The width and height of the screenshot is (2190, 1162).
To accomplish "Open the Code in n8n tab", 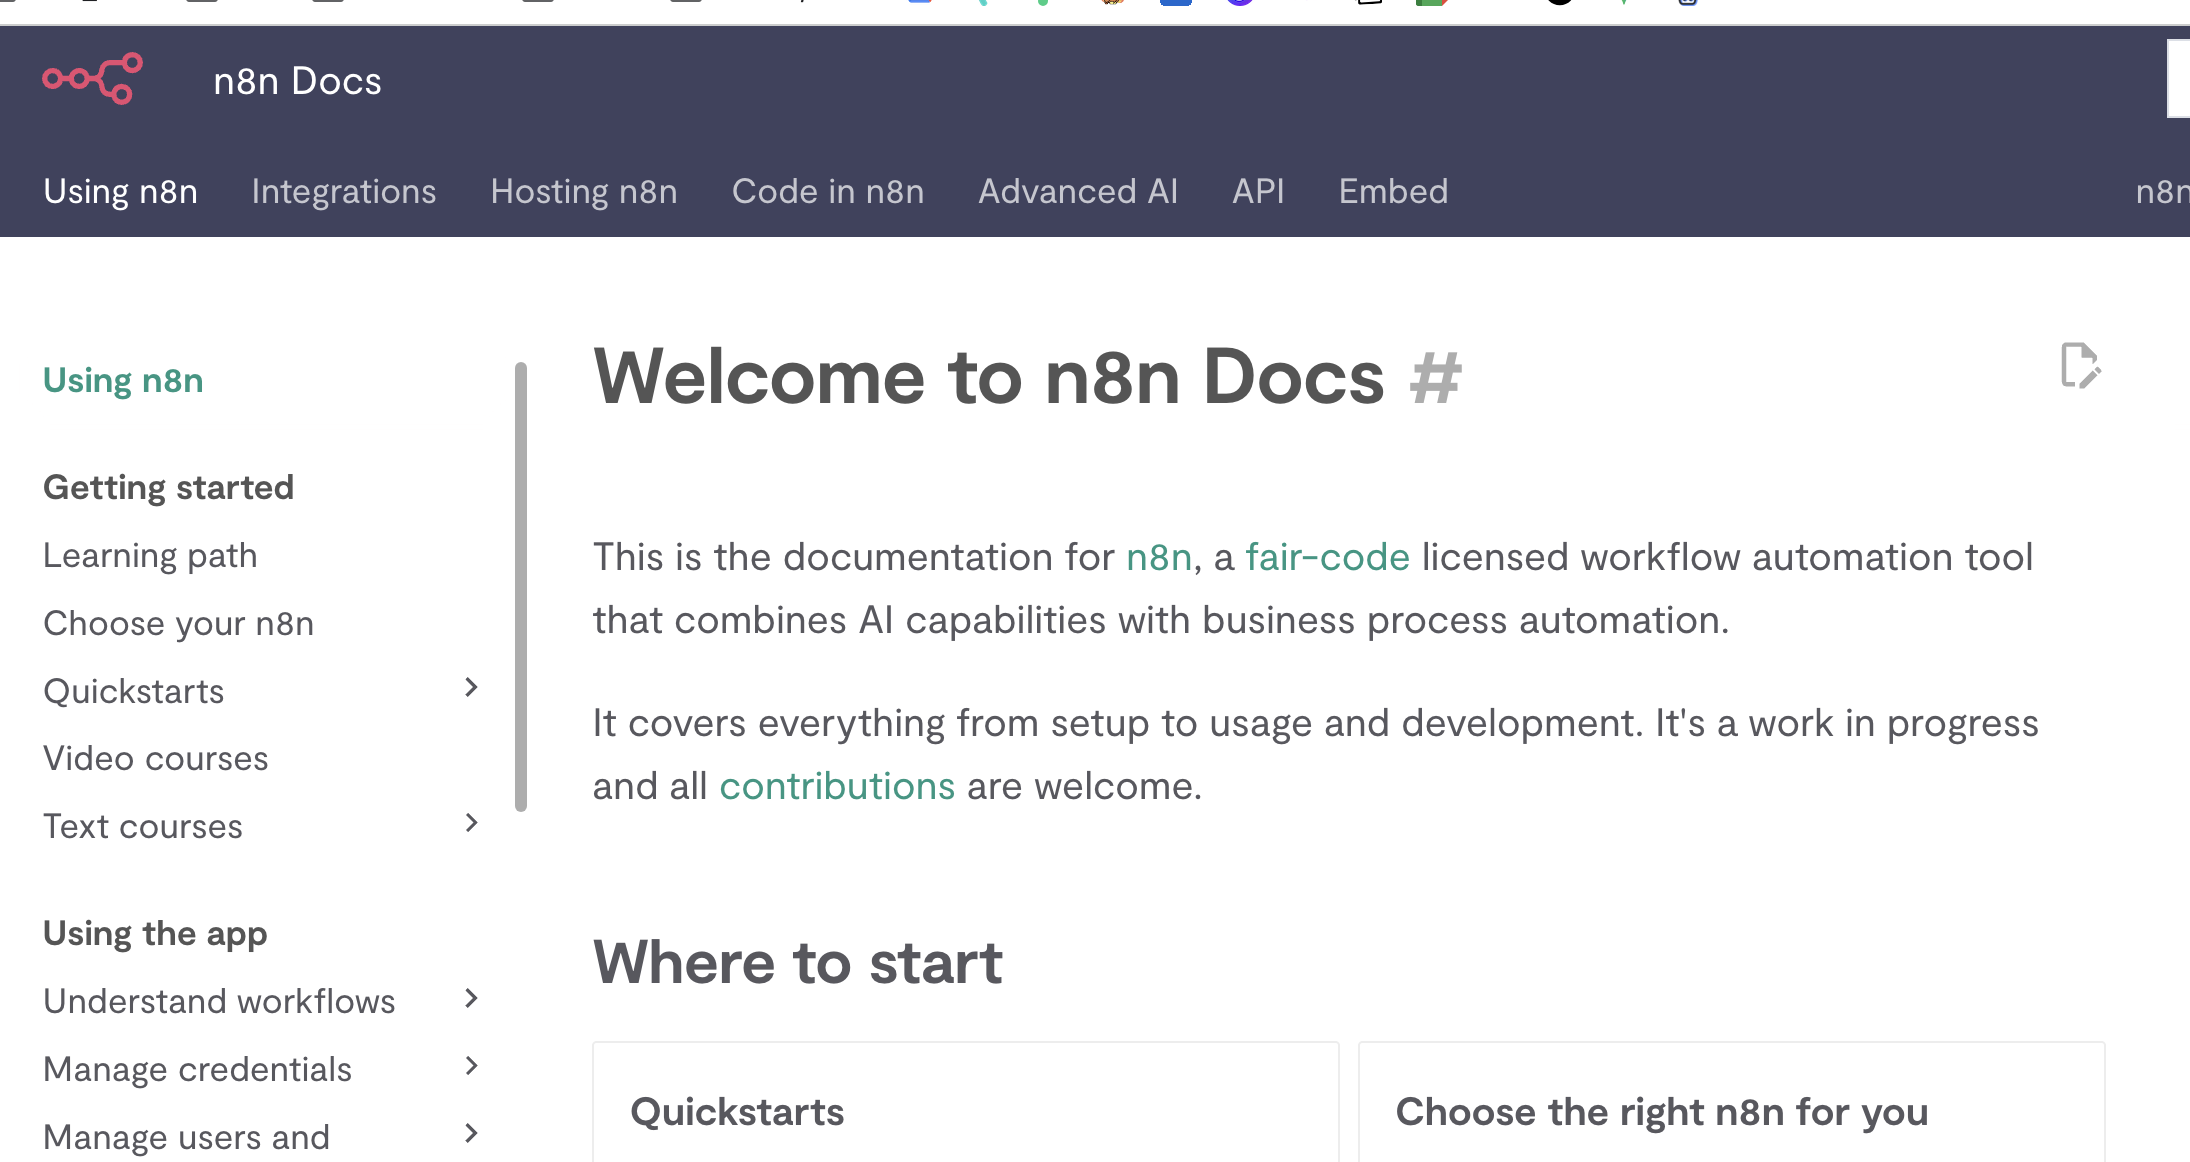I will click(x=827, y=191).
